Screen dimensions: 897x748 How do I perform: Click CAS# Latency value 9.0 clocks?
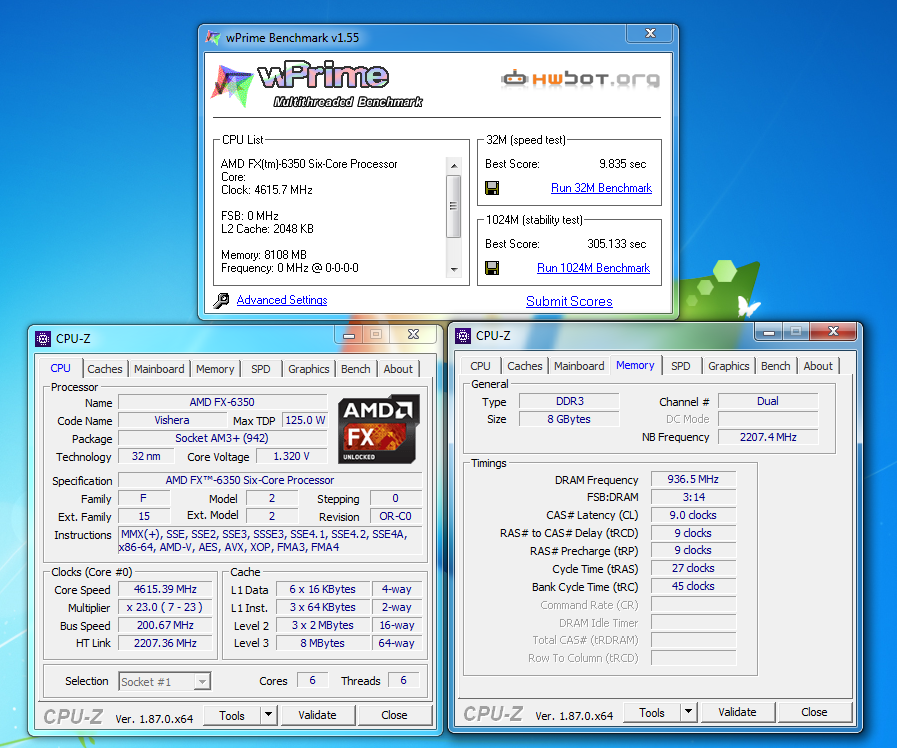point(693,515)
